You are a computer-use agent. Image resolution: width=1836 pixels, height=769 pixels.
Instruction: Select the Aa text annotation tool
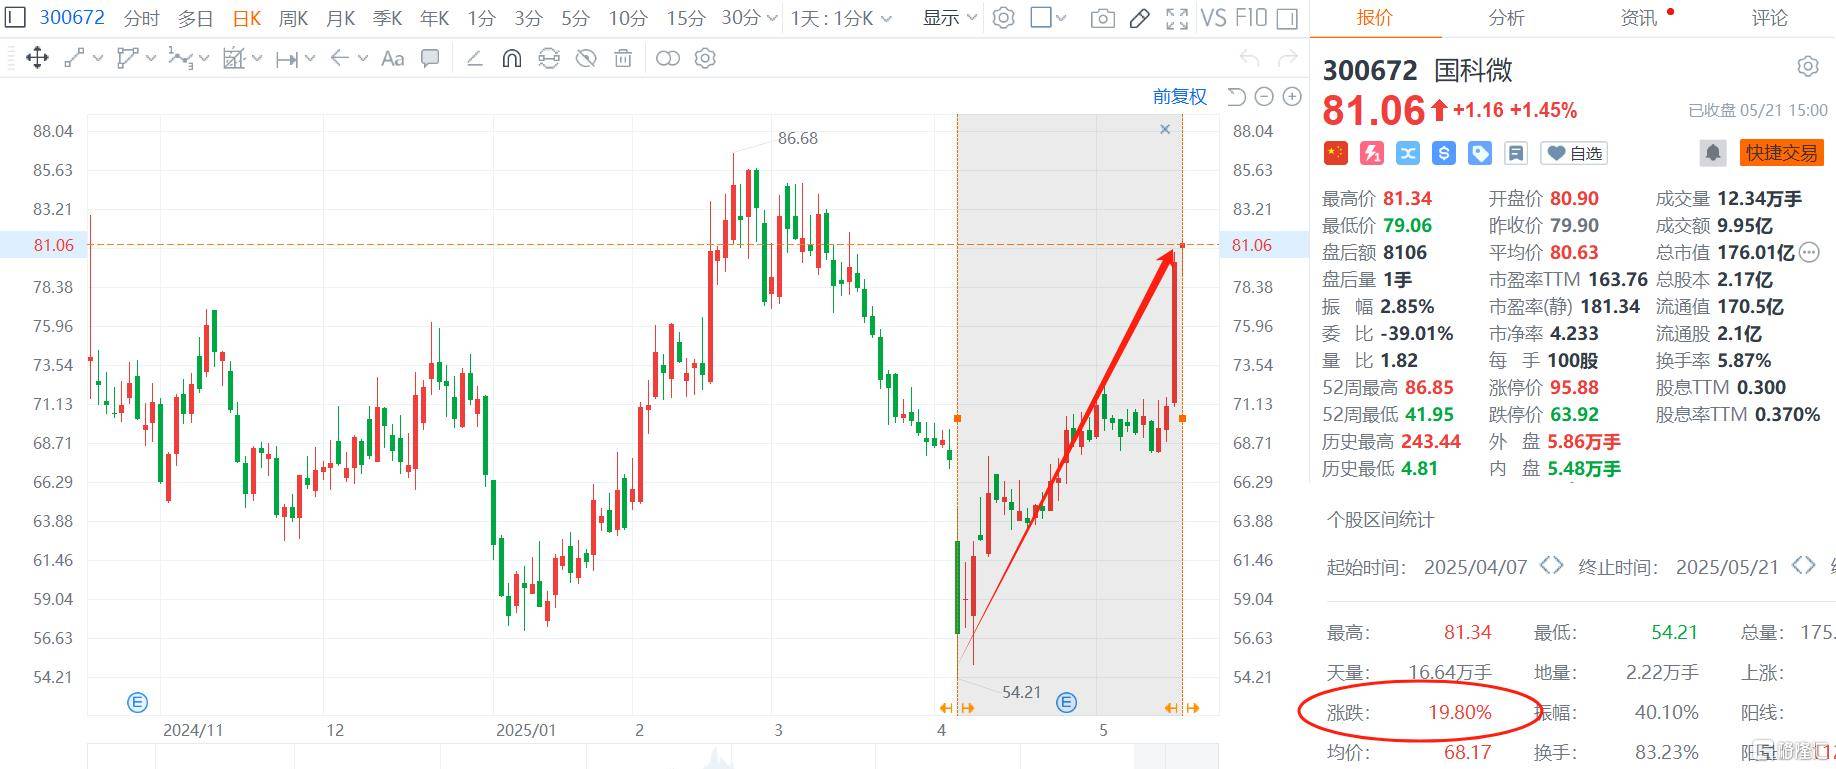393,58
